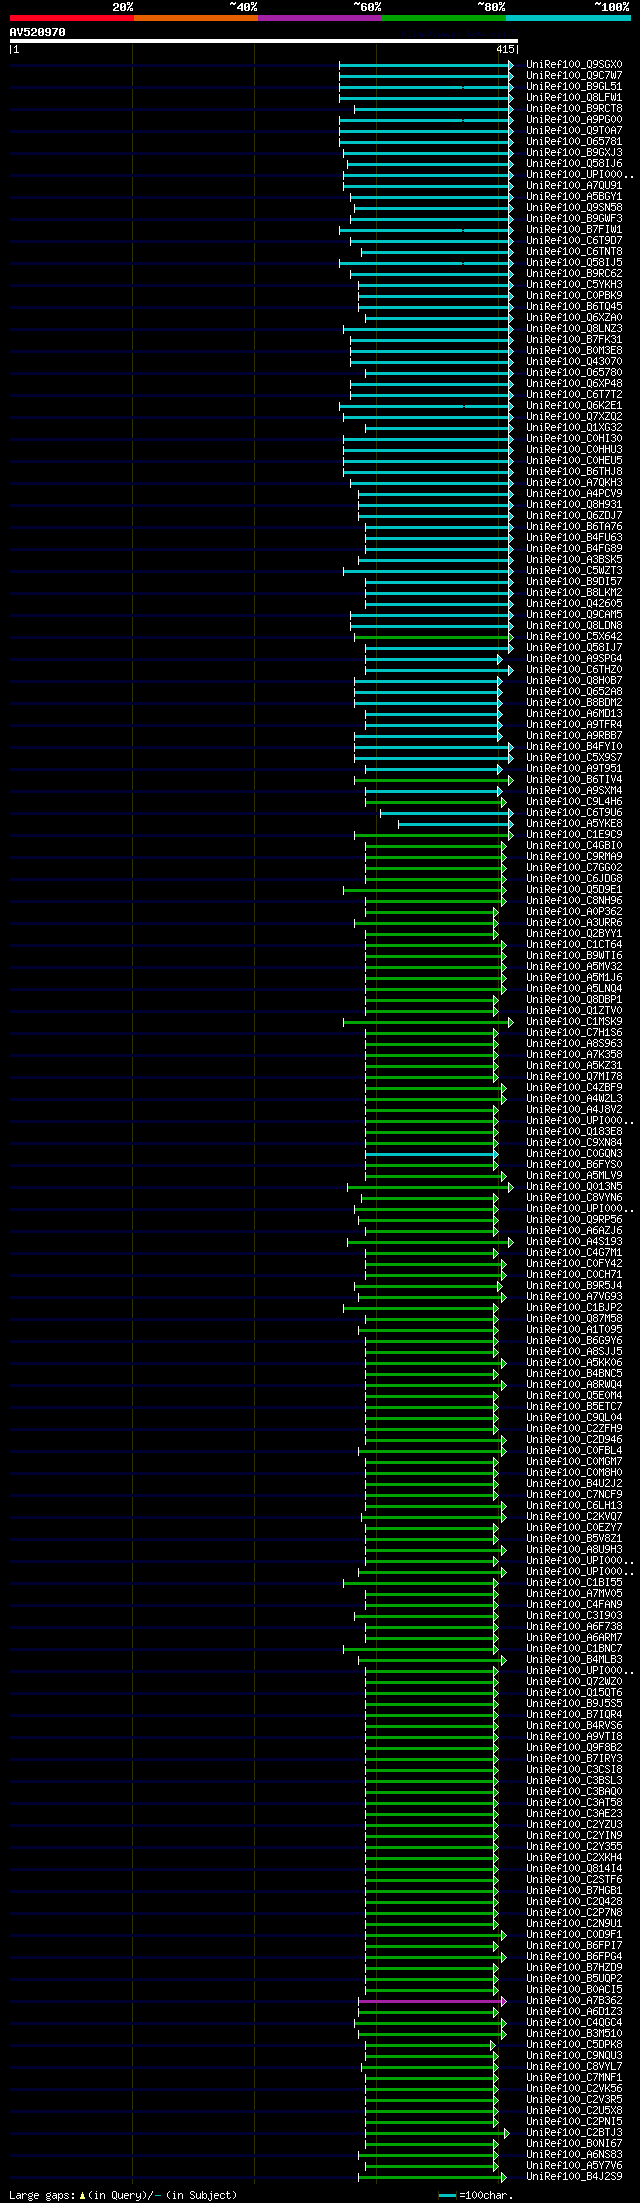This screenshot has height=2203, width=640.
Task: Select hit label UniRef100_C6TNT8
Action: coord(574,251)
